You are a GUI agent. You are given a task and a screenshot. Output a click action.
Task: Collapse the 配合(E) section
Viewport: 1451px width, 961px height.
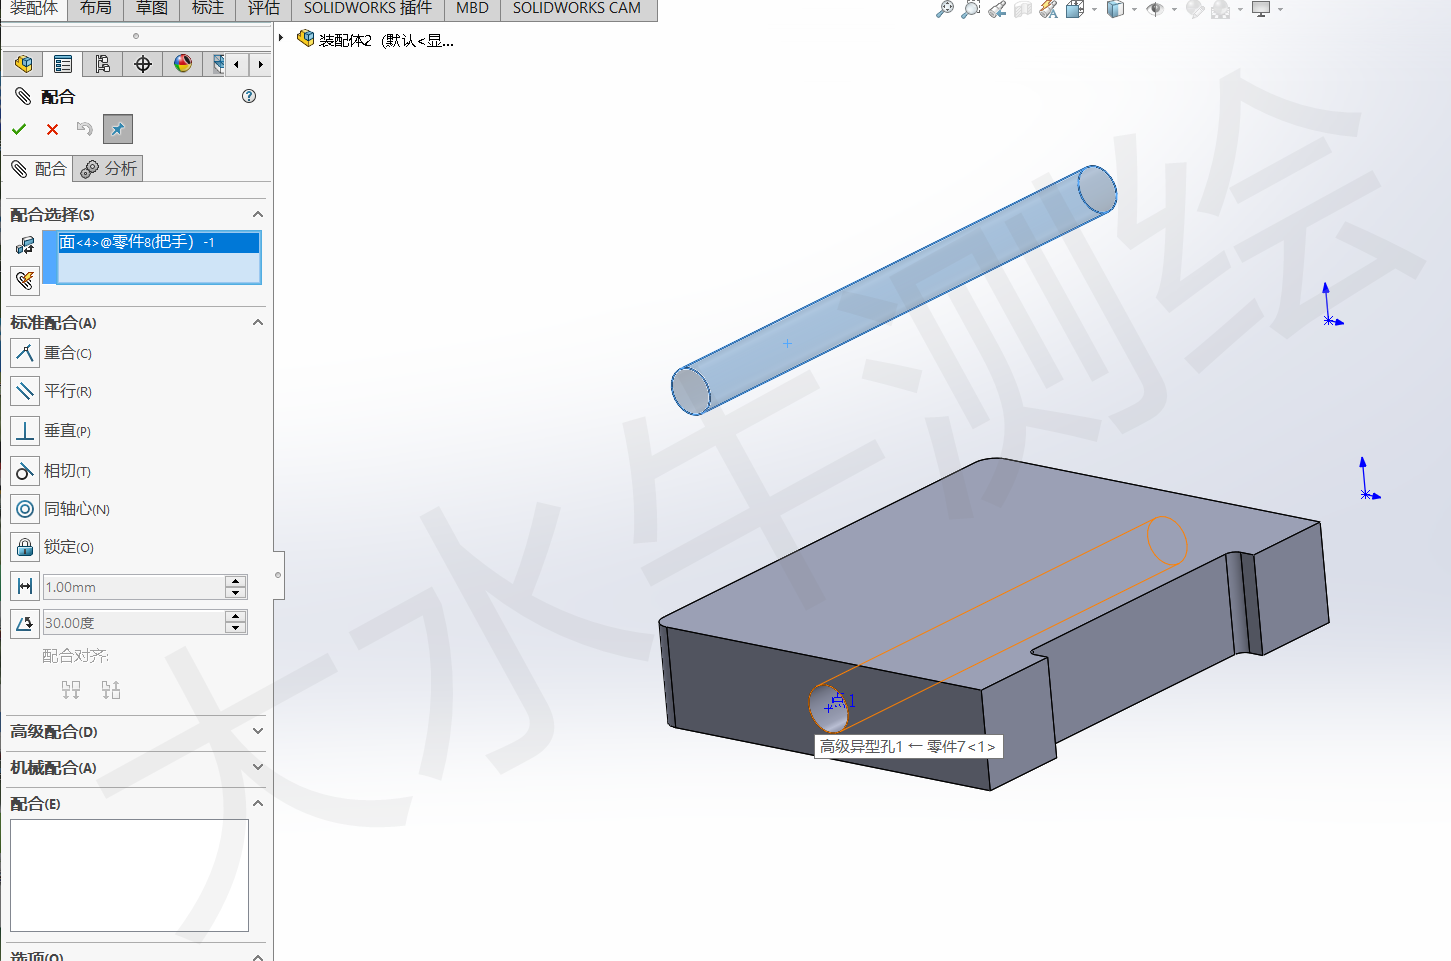point(258,803)
